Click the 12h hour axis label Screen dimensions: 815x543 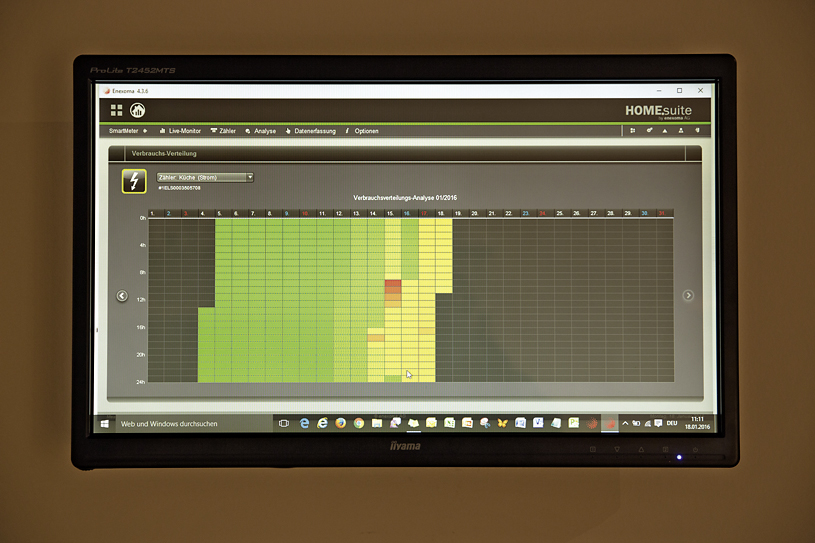[141, 300]
